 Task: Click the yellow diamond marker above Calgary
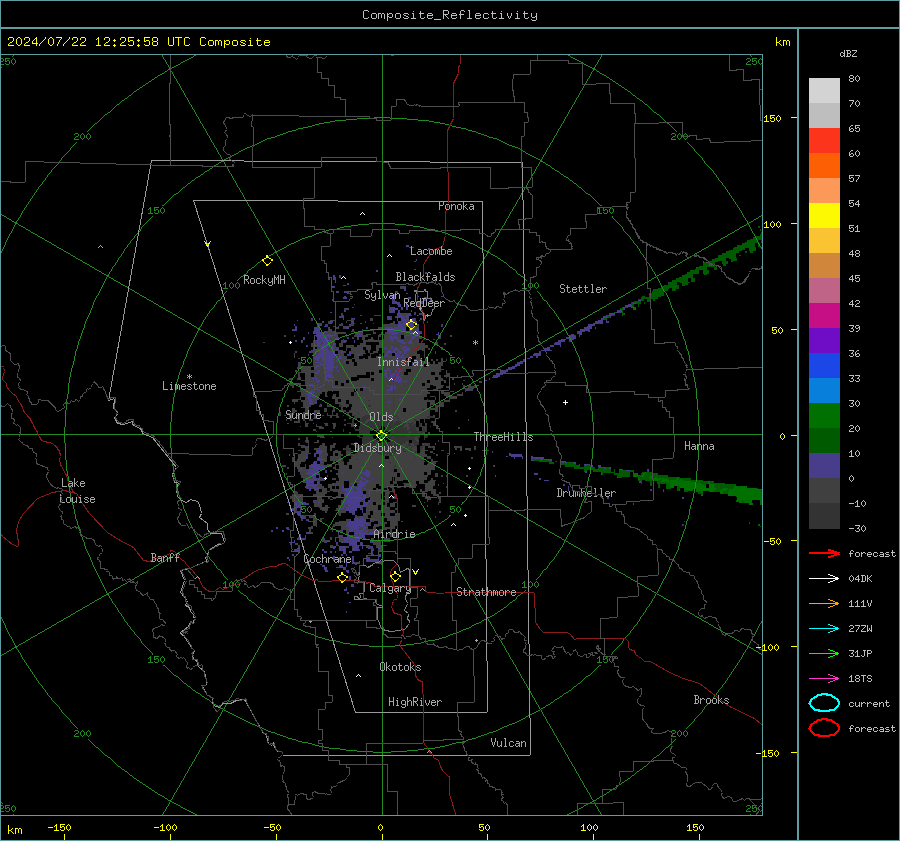(395, 576)
